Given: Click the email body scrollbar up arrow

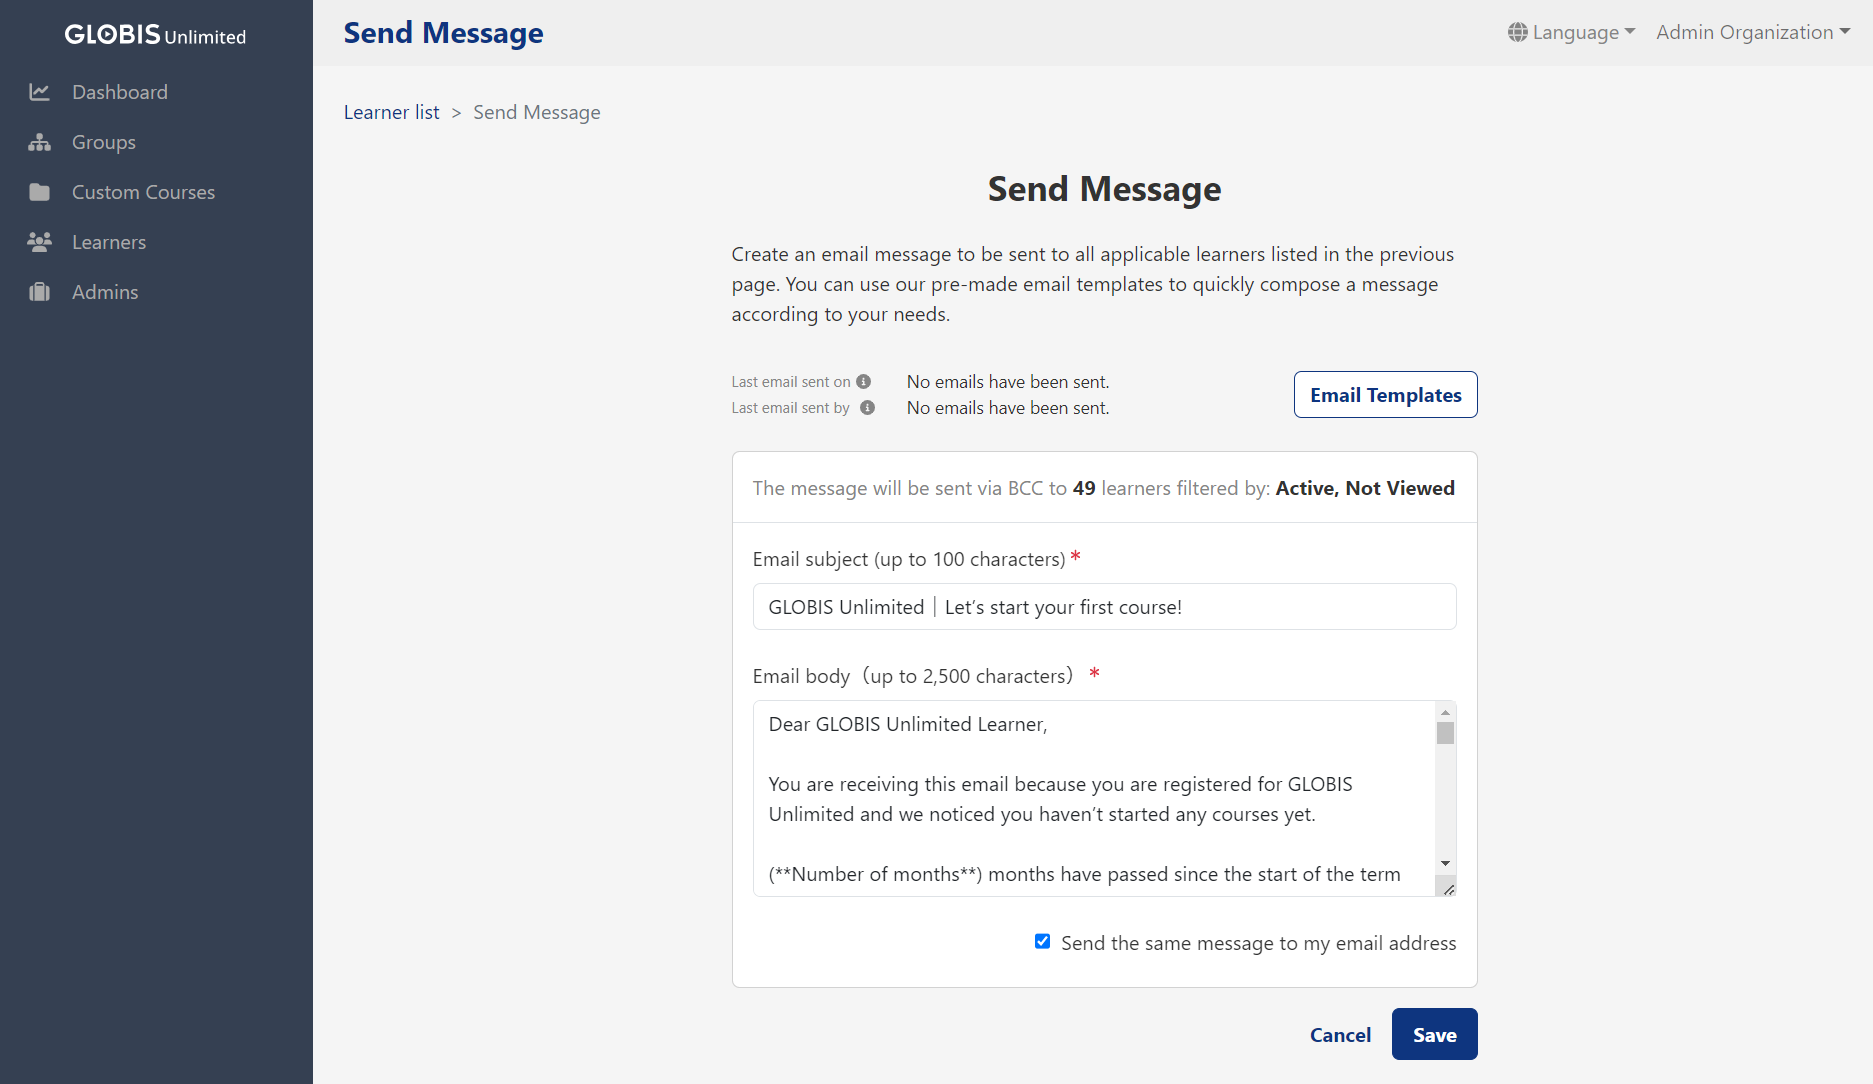Looking at the screenshot, I should pyautogui.click(x=1445, y=712).
